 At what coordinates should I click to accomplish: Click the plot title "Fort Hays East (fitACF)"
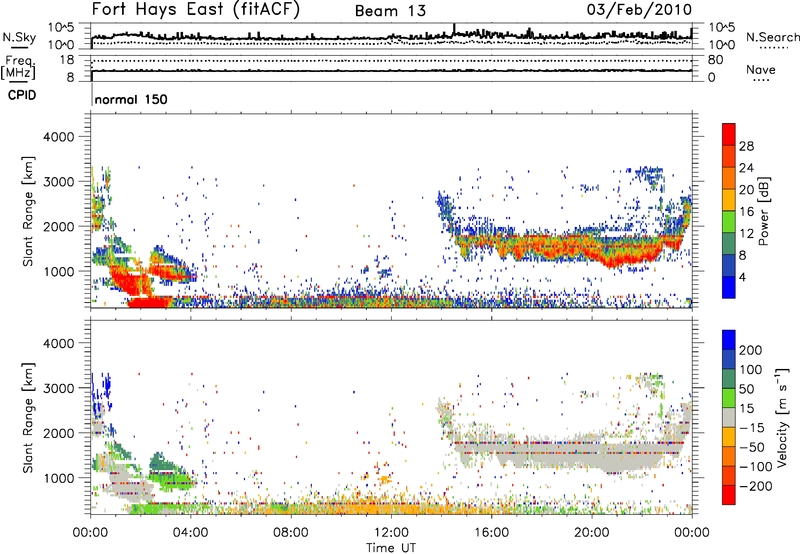(x=196, y=10)
